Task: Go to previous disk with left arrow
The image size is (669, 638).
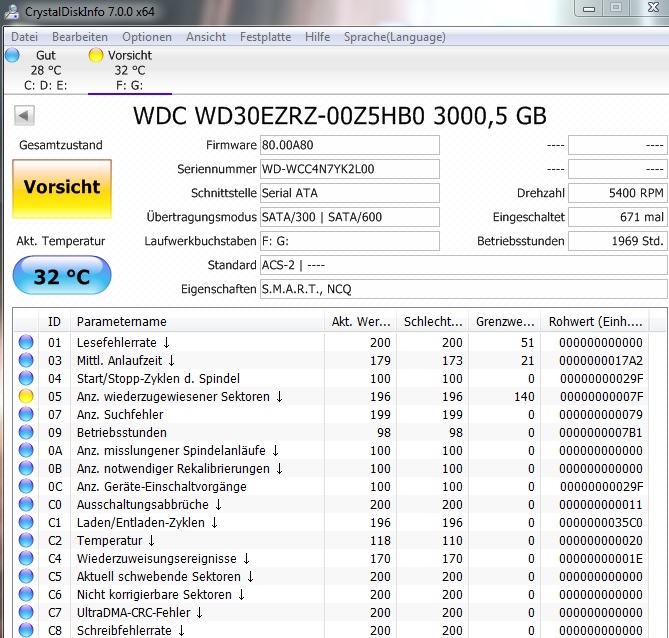Action: click(24, 115)
